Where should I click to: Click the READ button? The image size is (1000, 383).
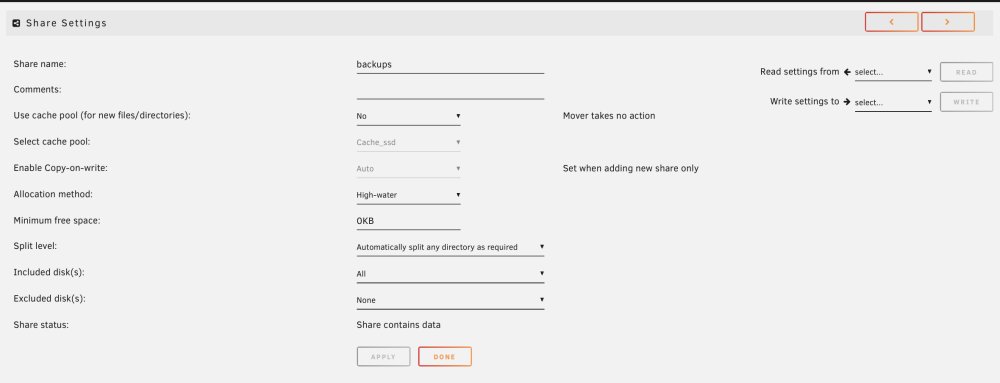(966, 72)
